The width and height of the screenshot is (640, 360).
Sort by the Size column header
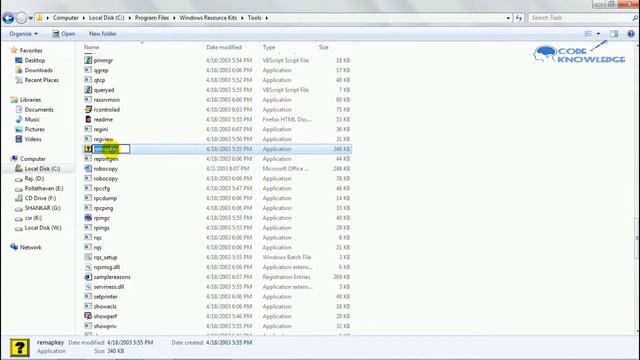coord(324,47)
